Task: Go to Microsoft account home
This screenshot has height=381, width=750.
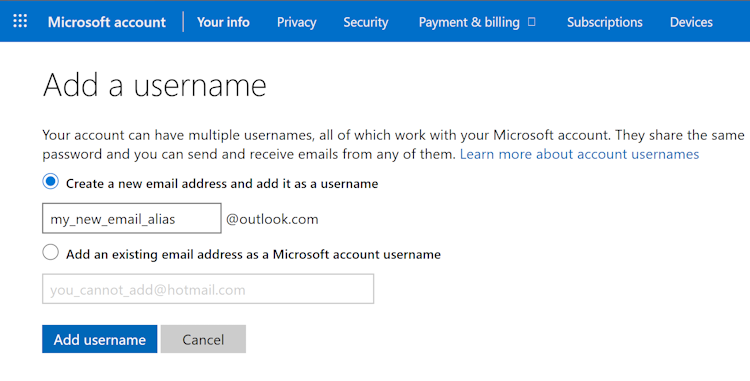Action: [x=107, y=22]
